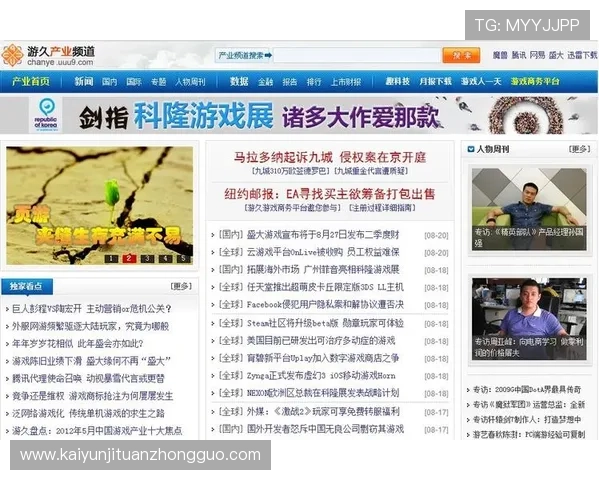Switch slideshow to slide 2
The width and height of the screenshot is (600, 480).
tap(129, 258)
